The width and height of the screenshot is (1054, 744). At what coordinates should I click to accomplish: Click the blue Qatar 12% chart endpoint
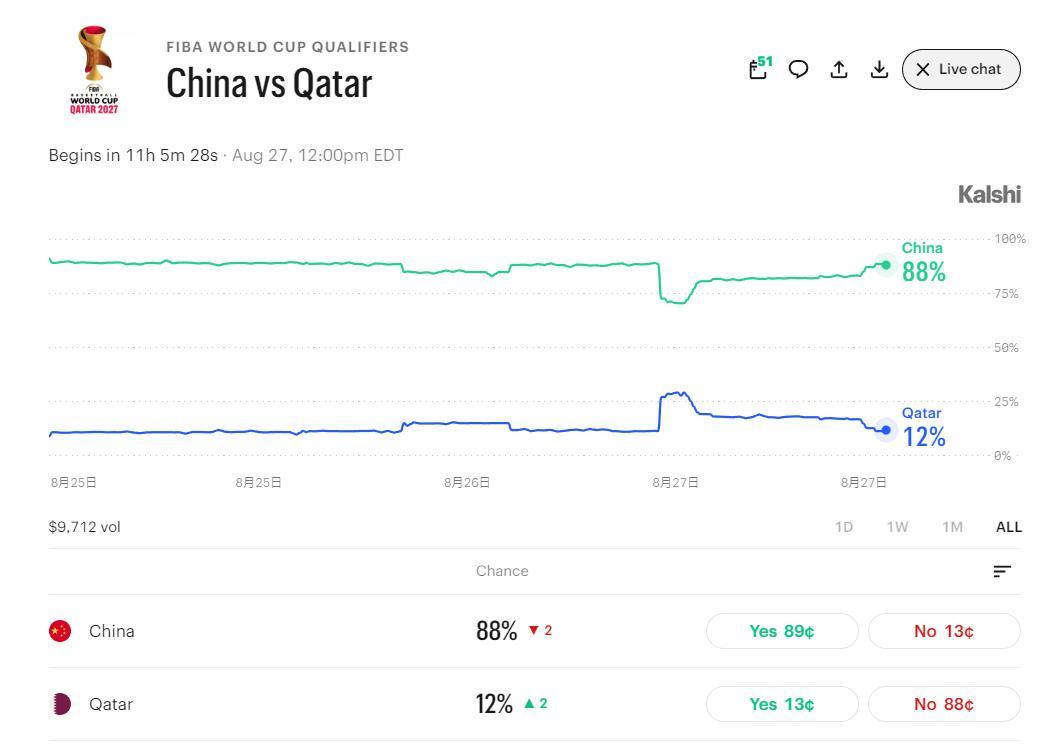pos(886,429)
